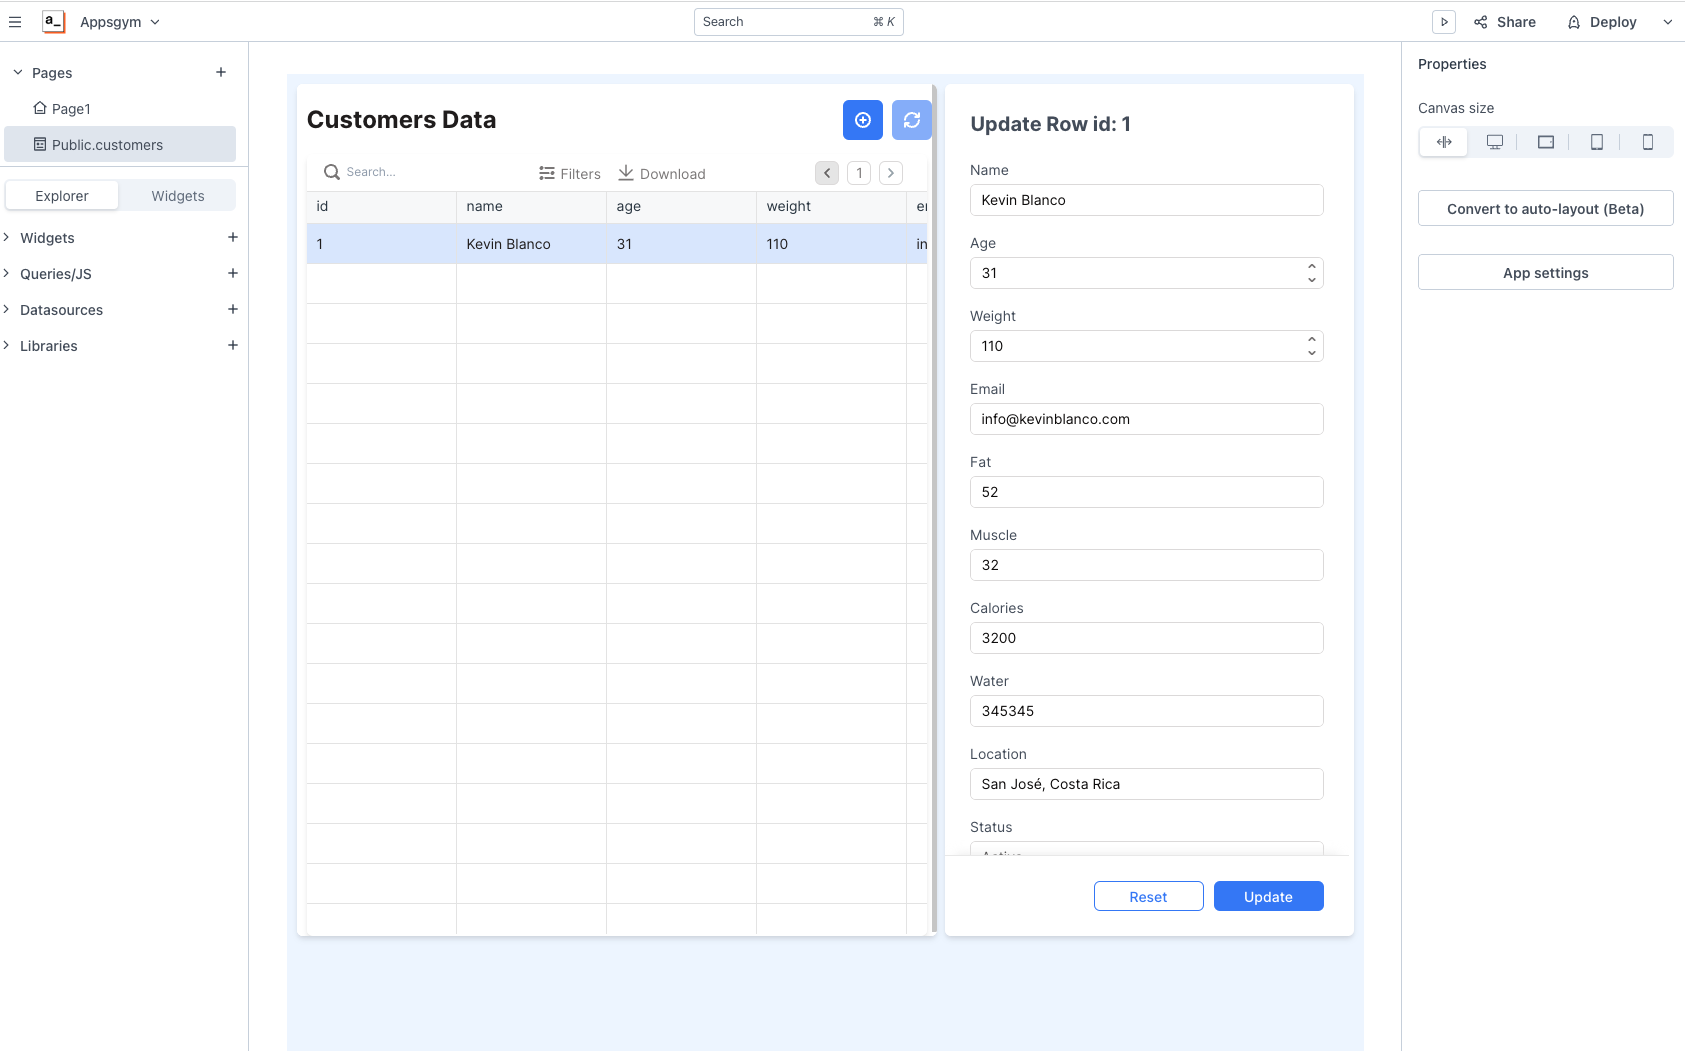
Task: Open the table Filters option
Action: pyautogui.click(x=569, y=173)
